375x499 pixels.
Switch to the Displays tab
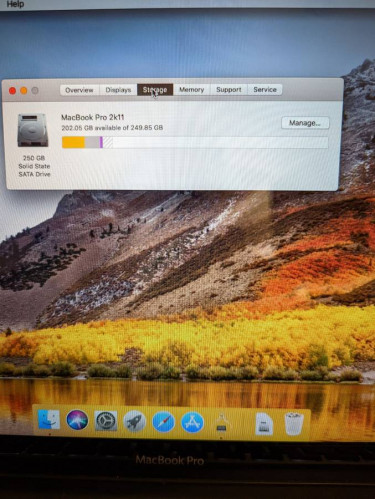click(118, 90)
